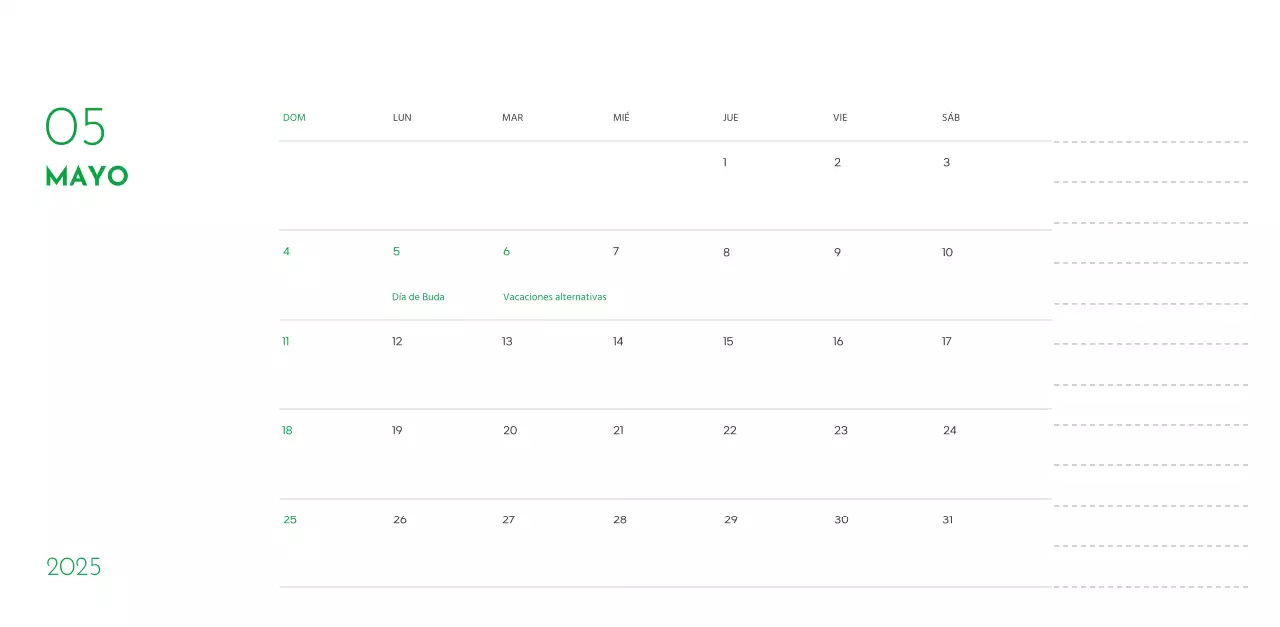Select day 11 in the Sunday column
This screenshot has width=1280, height=627.
tap(286, 341)
